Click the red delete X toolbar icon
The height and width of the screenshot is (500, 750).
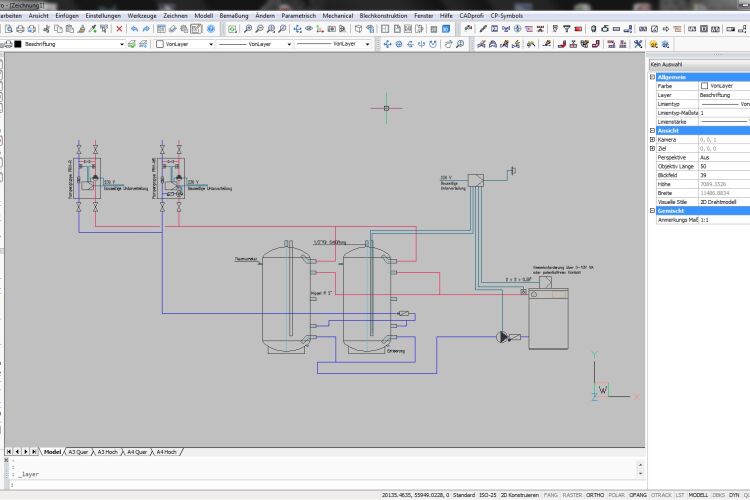(x=119, y=29)
